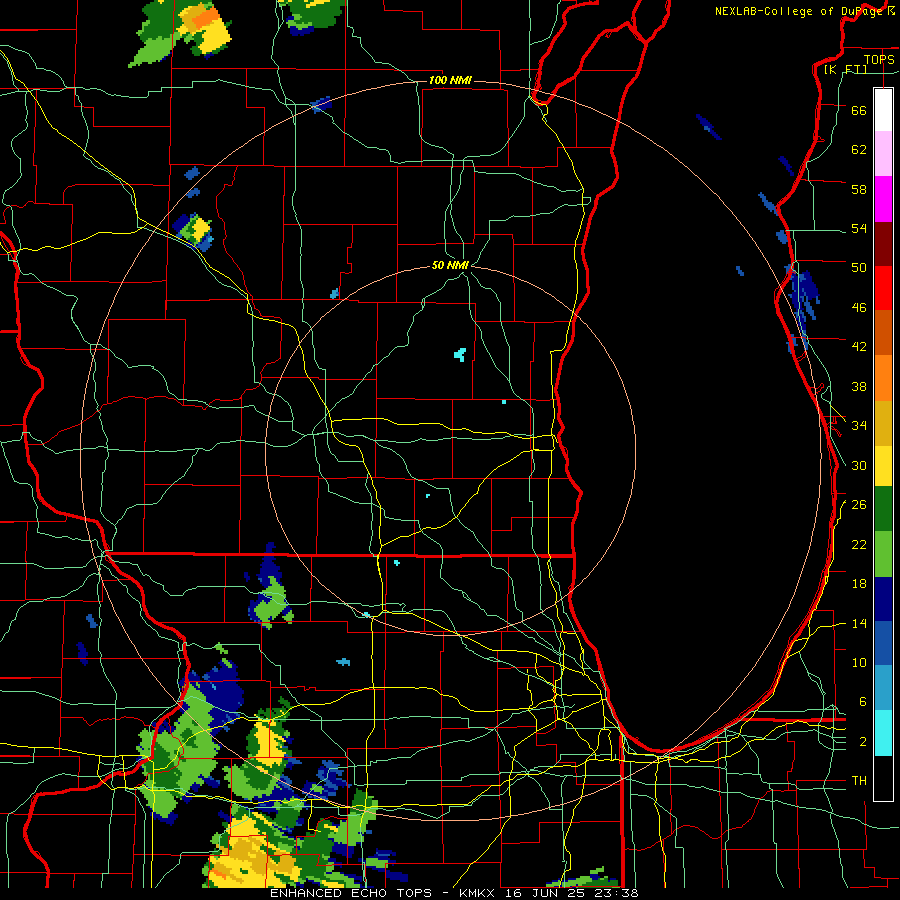Click the navy blue legend swatch beside 18

click(x=883, y=599)
